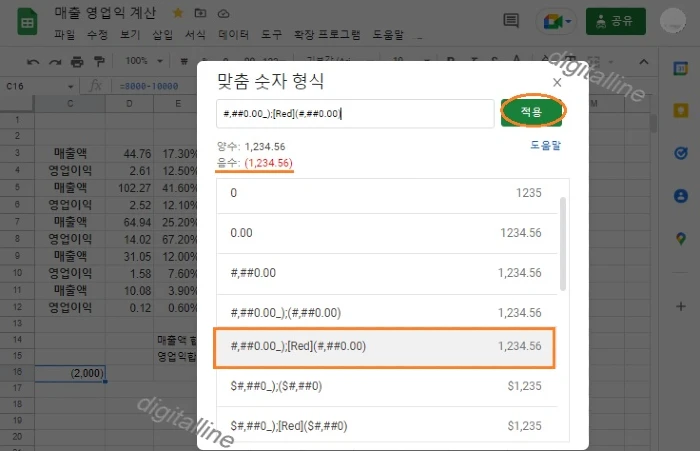Open the 파일 menu
Viewport: 700px width, 451px height.
(64, 34)
